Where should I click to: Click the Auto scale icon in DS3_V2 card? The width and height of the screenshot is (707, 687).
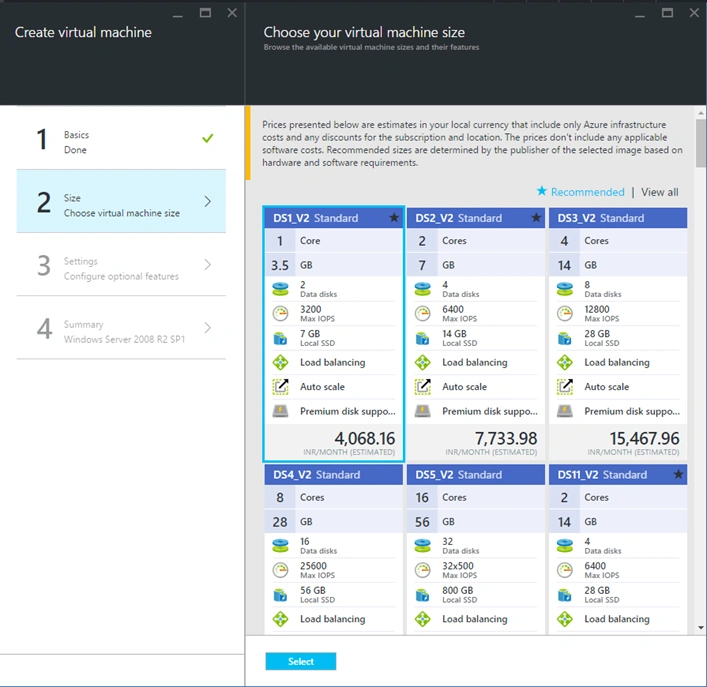point(565,387)
